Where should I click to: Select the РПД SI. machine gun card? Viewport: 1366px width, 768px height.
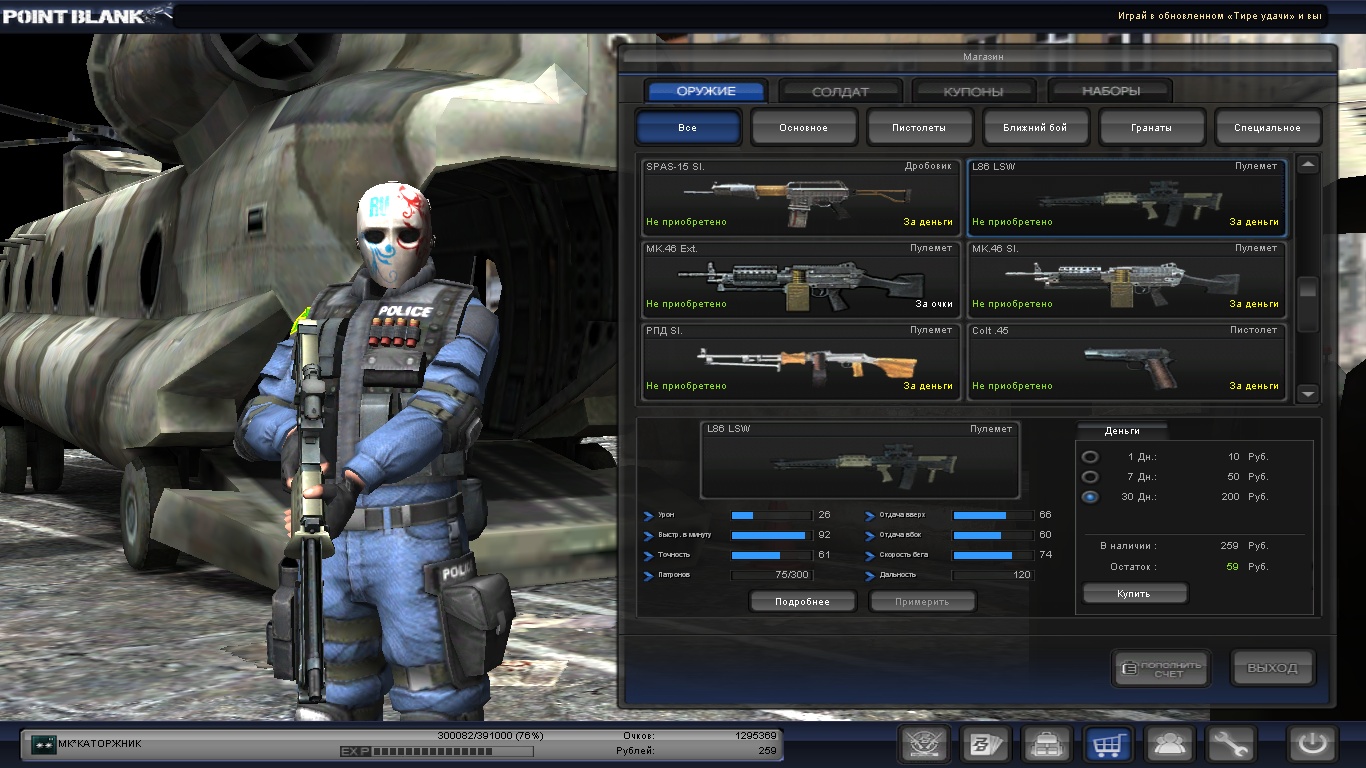(x=801, y=362)
